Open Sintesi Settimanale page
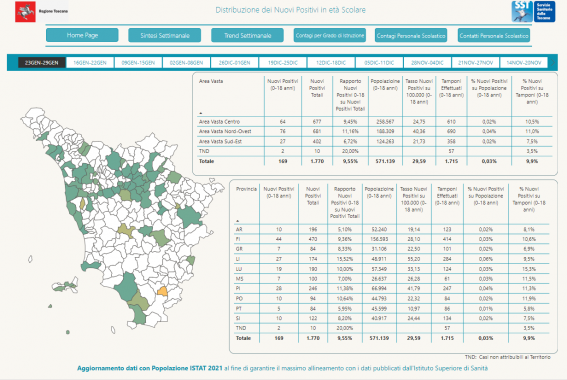 (165, 35)
